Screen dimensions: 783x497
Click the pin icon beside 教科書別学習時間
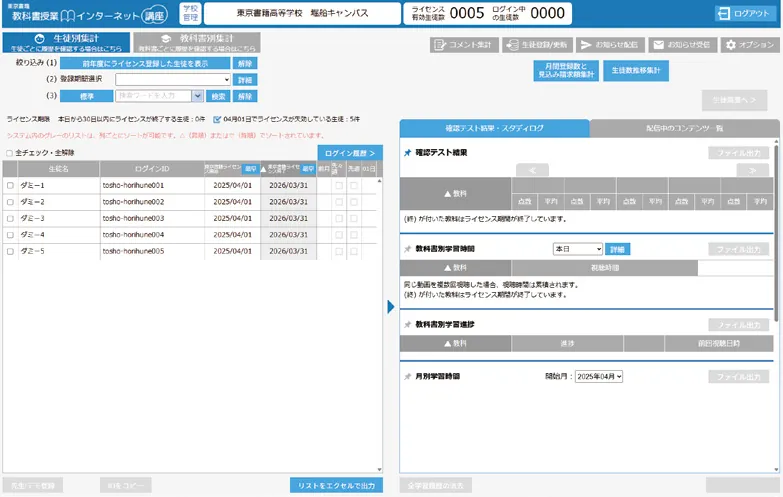coord(407,249)
